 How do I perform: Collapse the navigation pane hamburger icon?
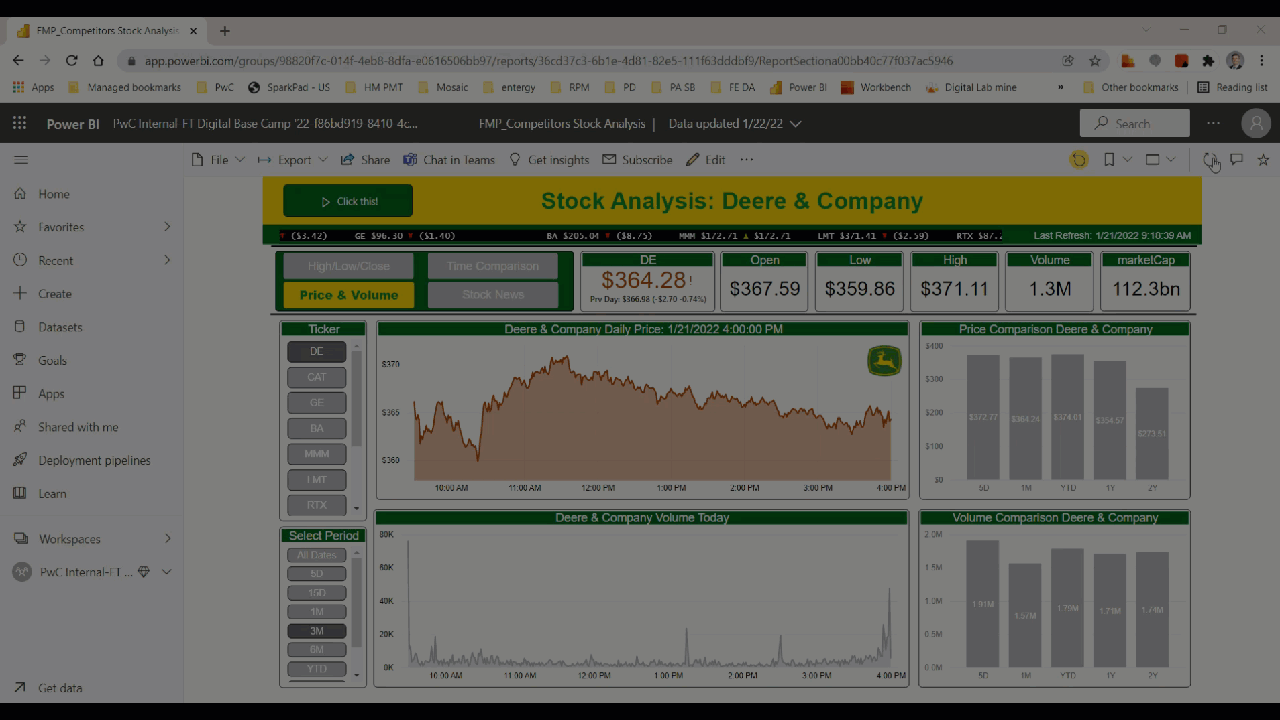(x=21, y=160)
